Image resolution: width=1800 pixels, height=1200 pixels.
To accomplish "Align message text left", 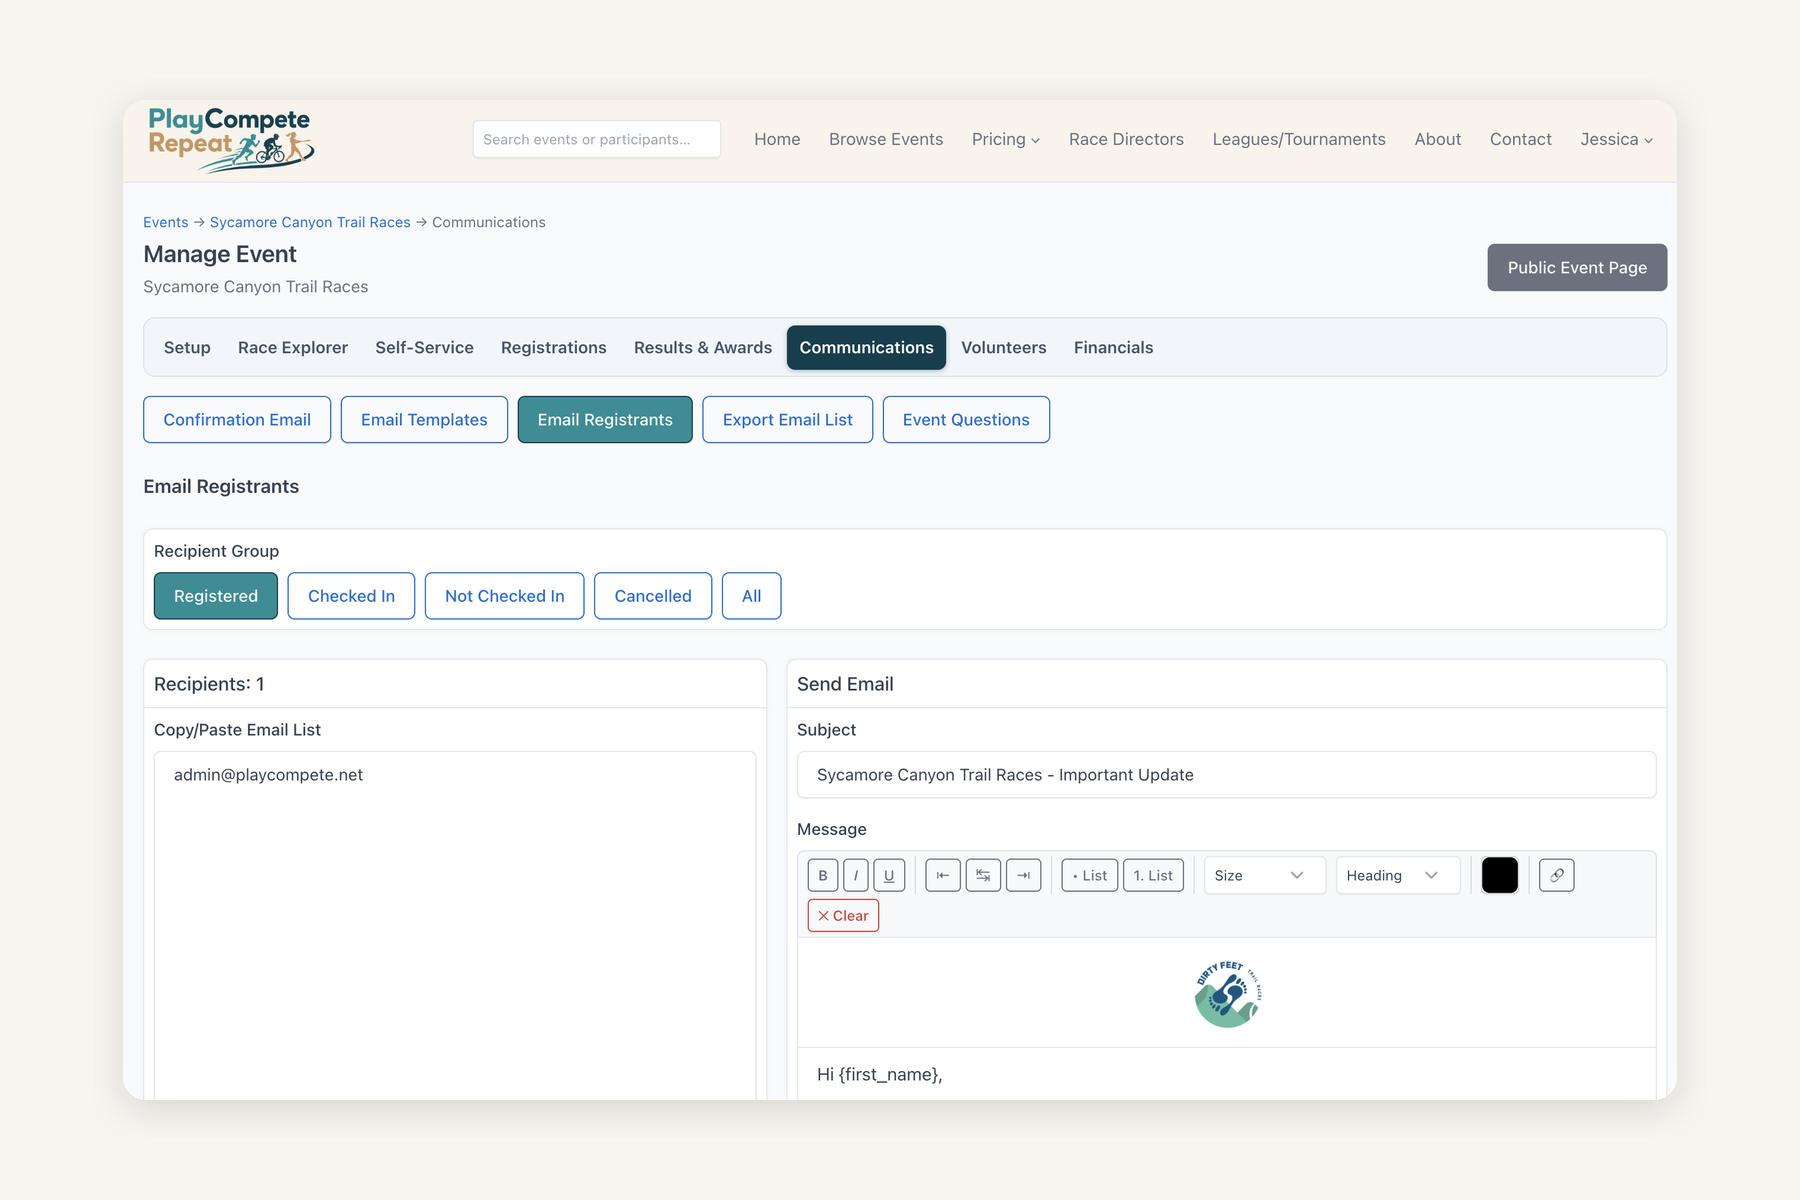I will [943, 875].
